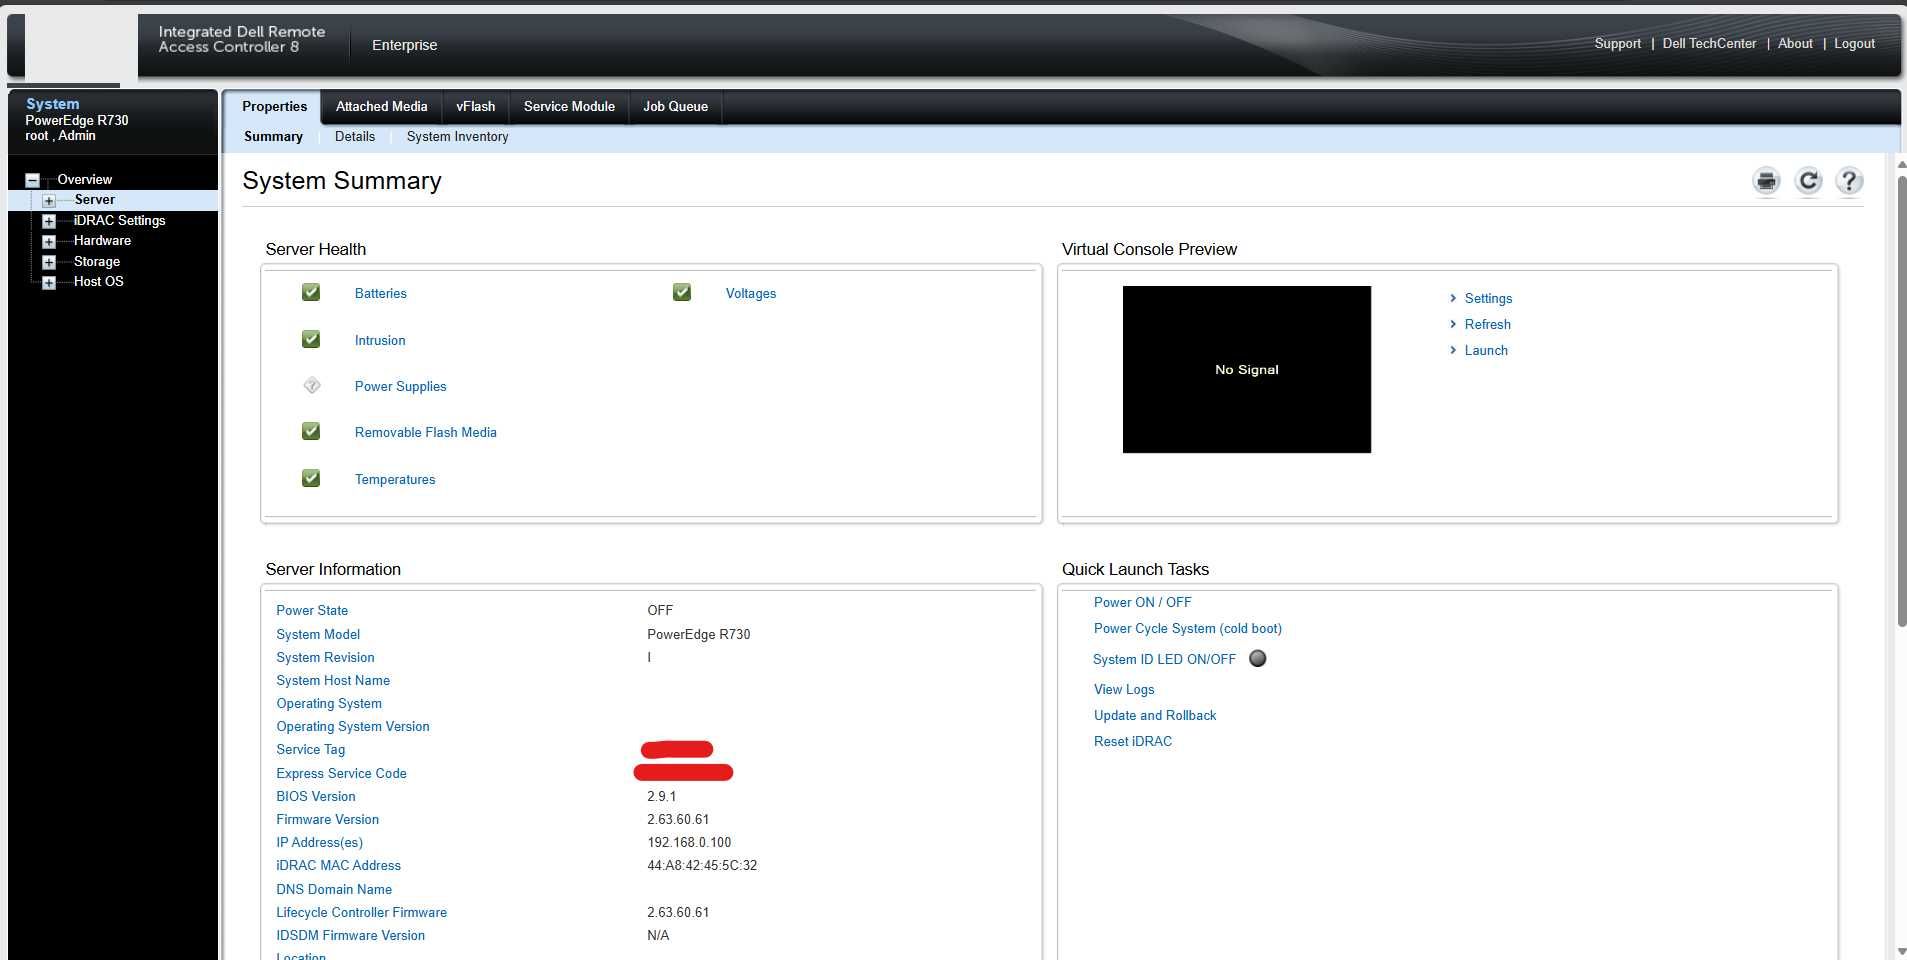Click the Removable Flash Media status icon
1907x960 pixels.
pos(311,431)
